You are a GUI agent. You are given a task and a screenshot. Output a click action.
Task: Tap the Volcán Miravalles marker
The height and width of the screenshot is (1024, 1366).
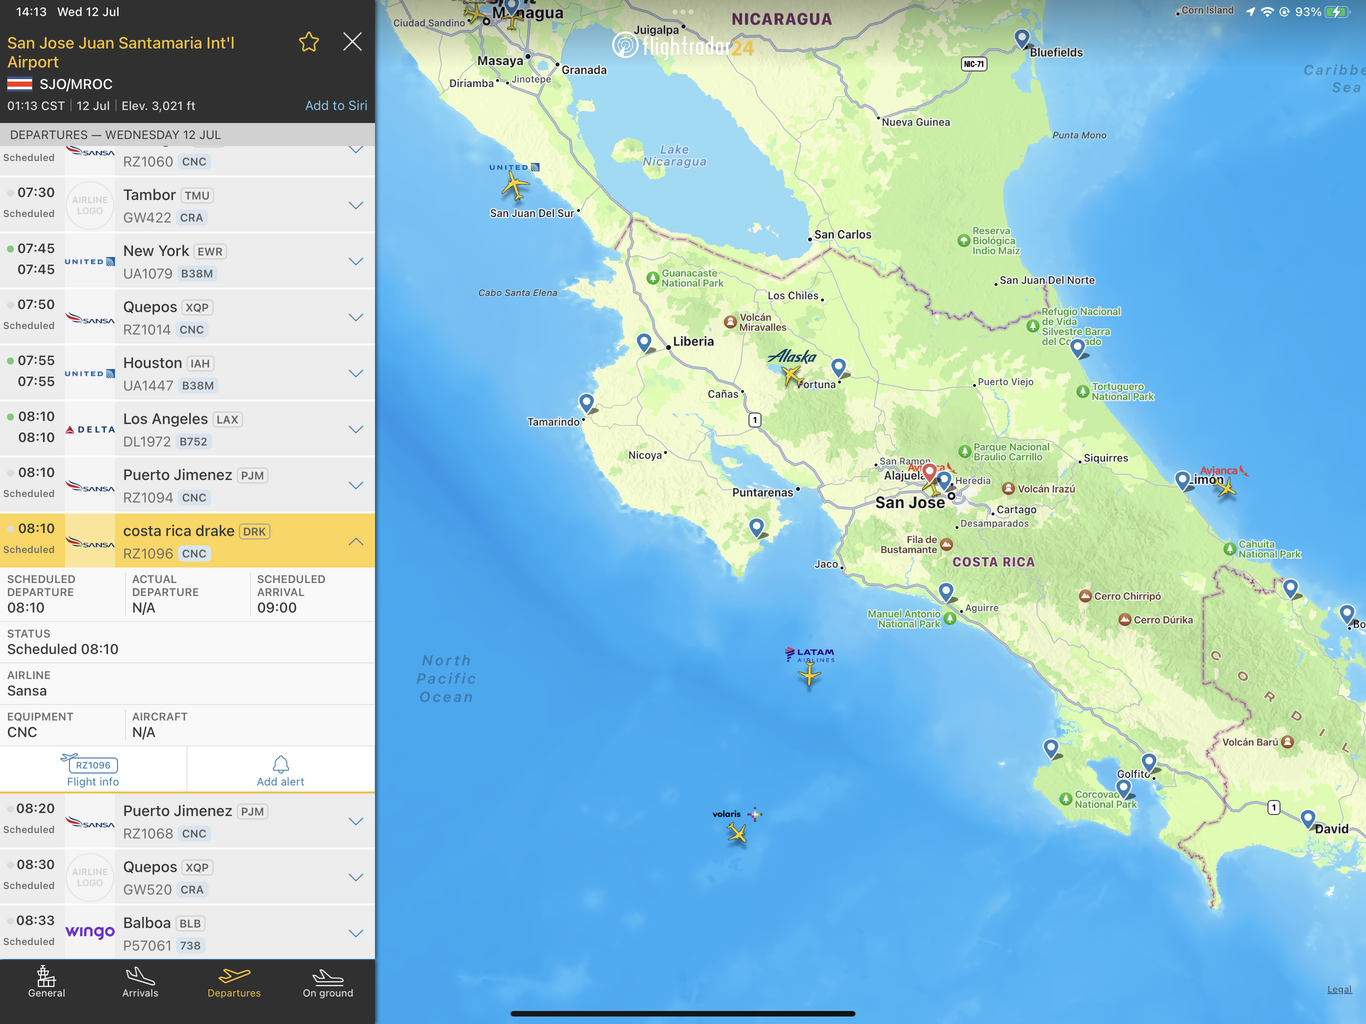[x=730, y=322]
